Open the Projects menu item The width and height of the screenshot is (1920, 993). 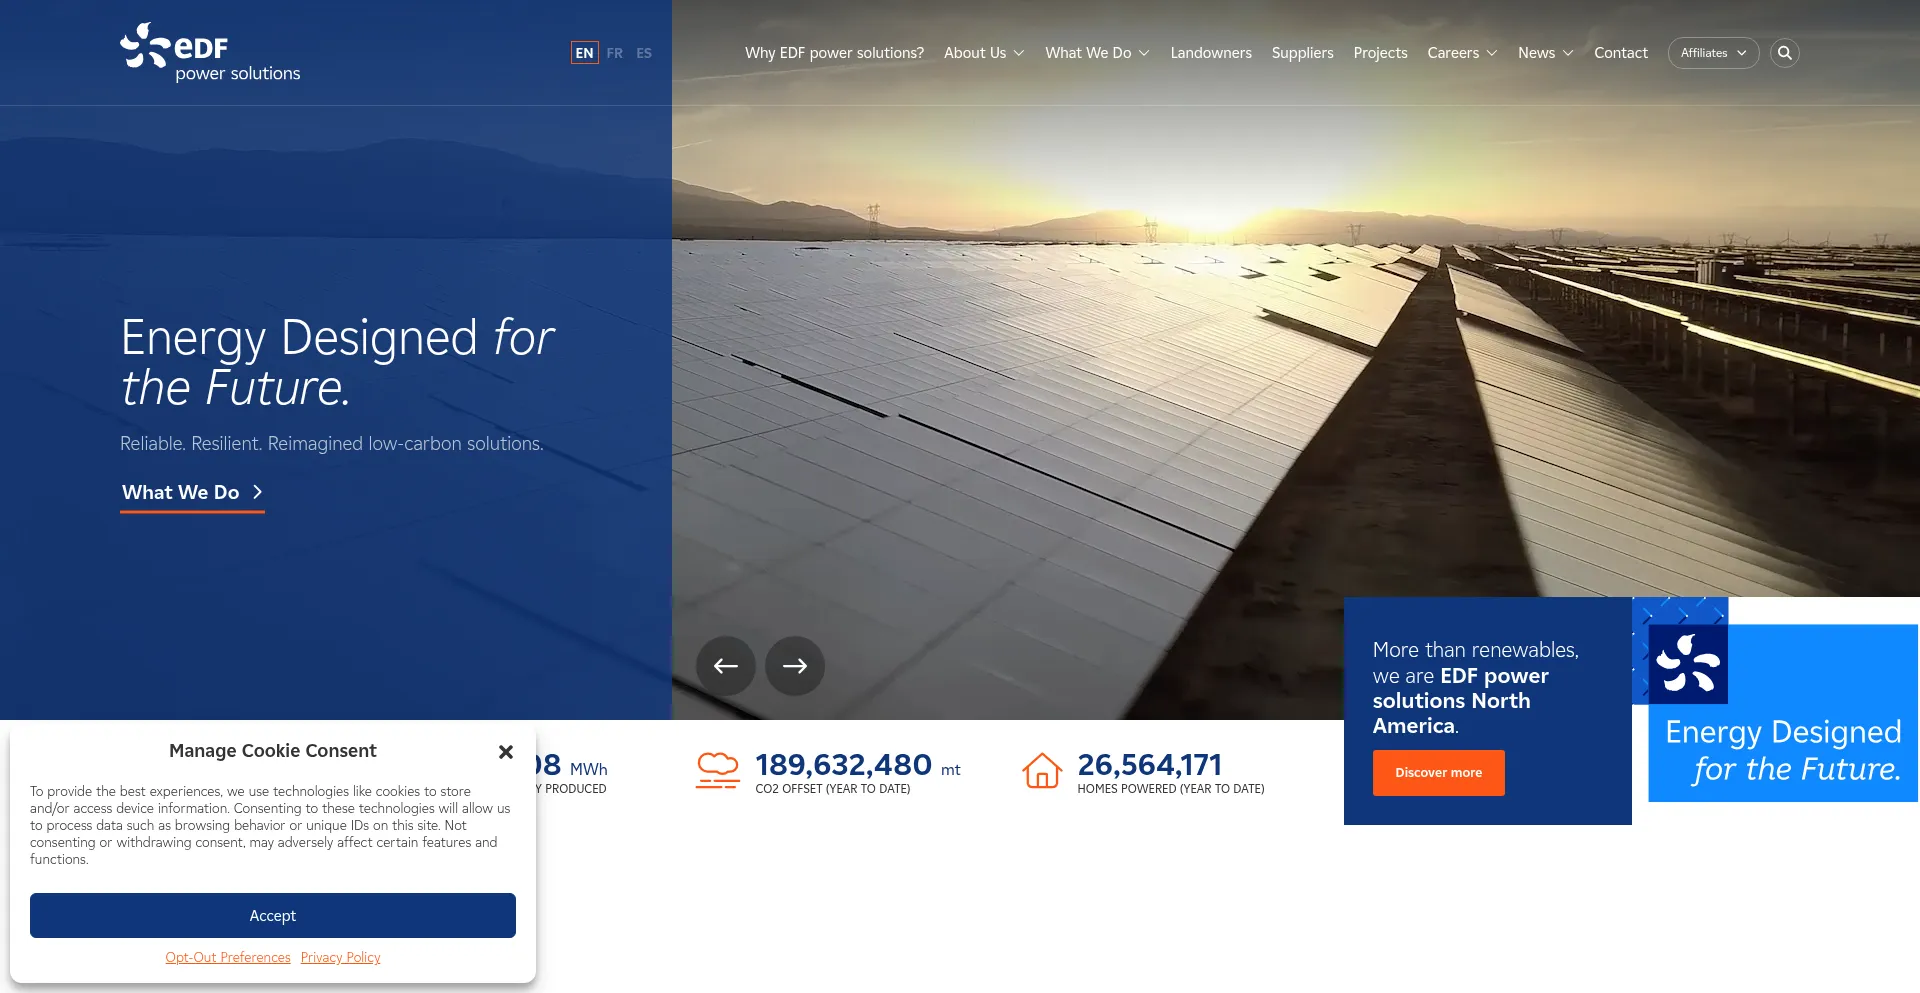point(1380,53)
